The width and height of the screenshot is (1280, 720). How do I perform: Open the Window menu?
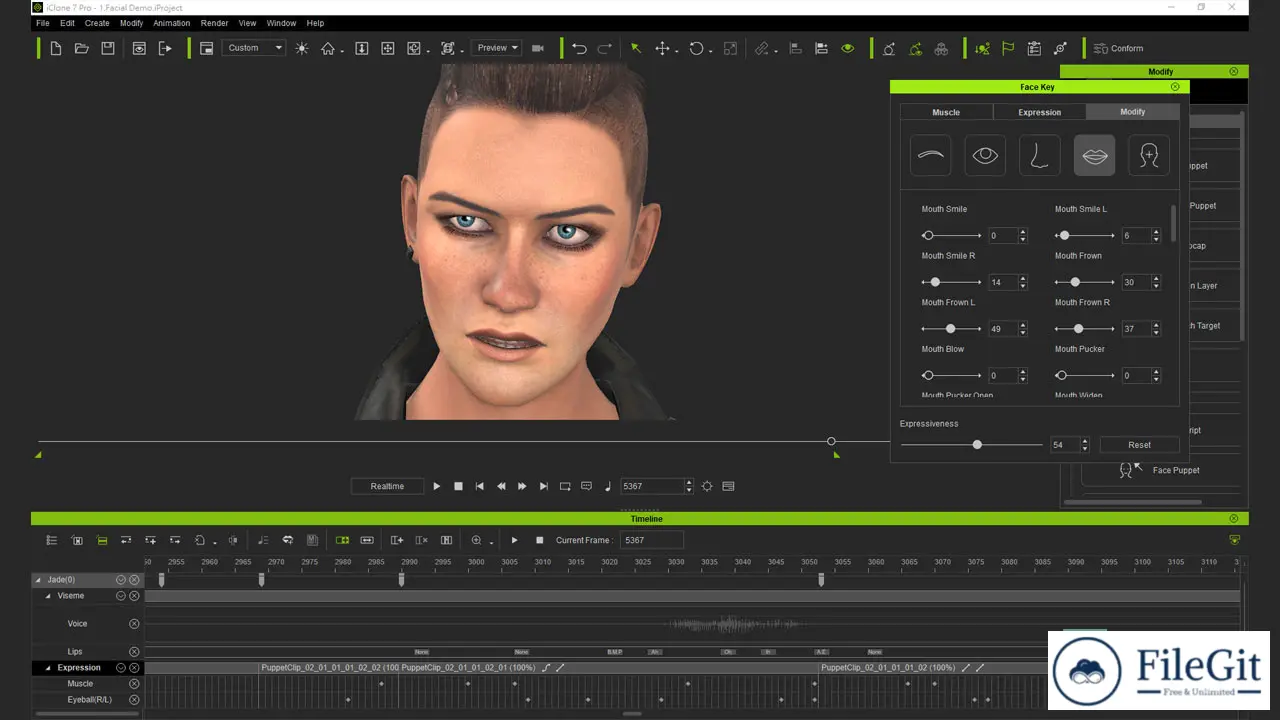tap(281, 23)
